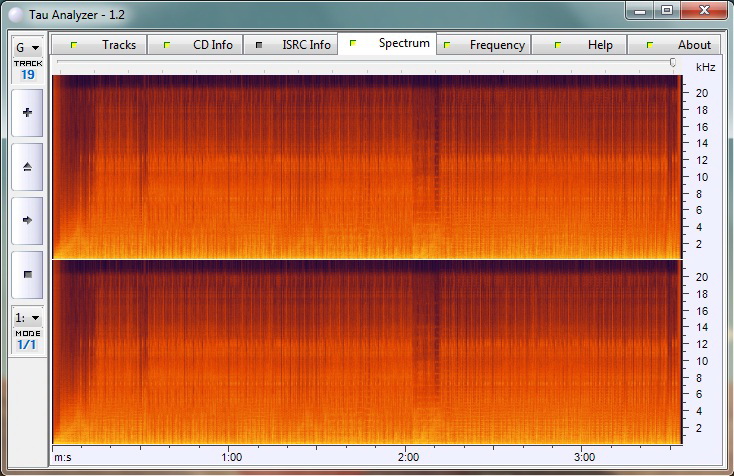Click the lower channel spectrogram

pyautogui.click(x=367, y=352)
